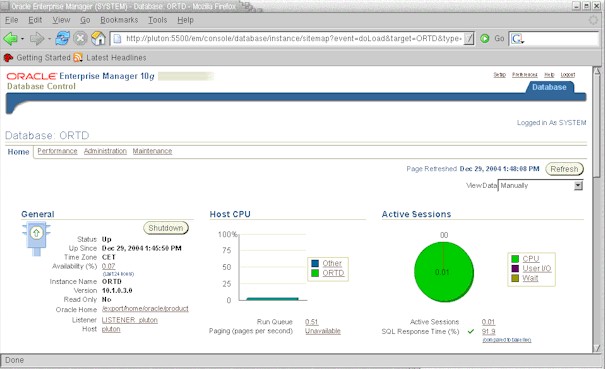Click the Go text button
The image size is (606, 369).
pyautogui.click(x=499, y=39)
